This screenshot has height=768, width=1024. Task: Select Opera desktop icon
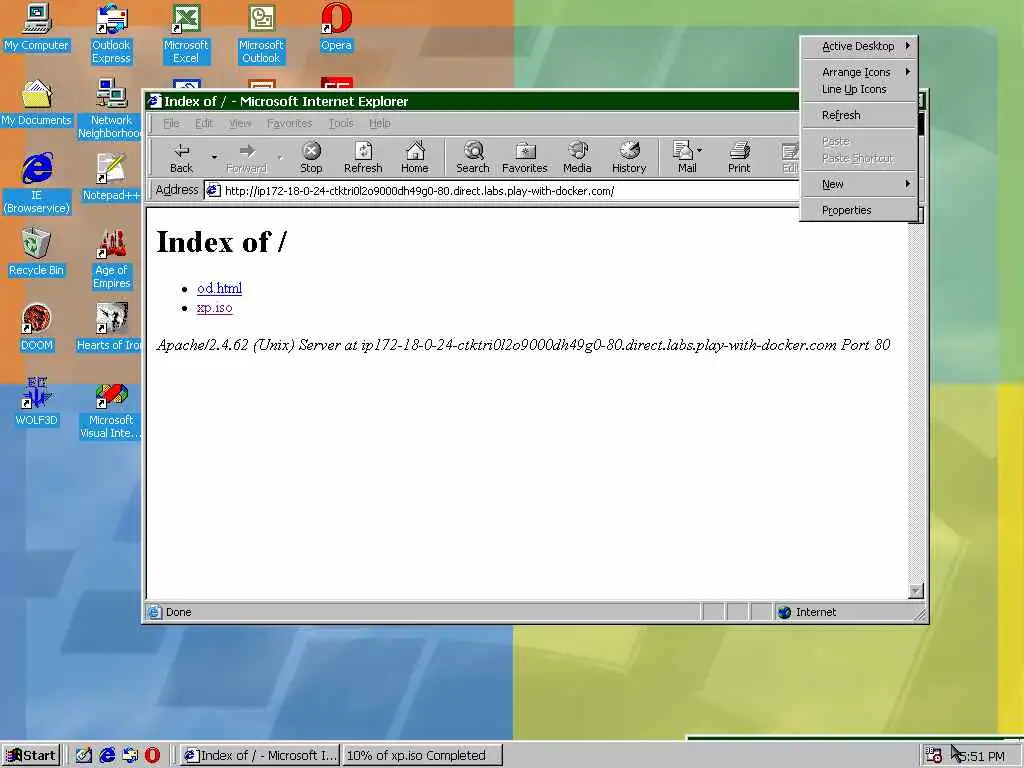pos(336,28)
